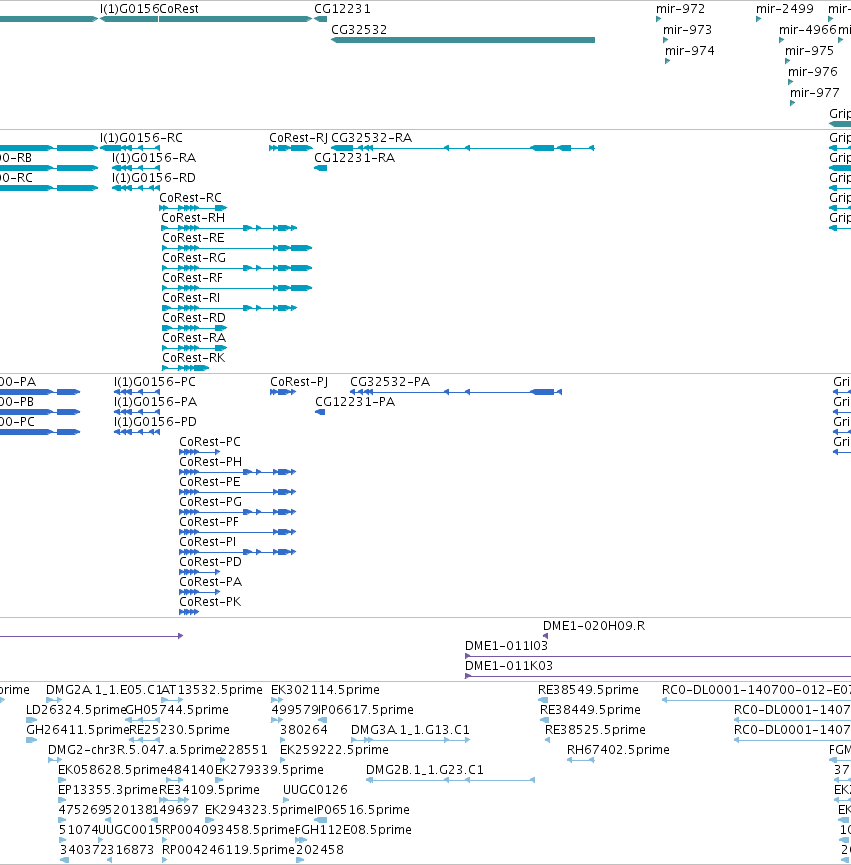This screenshot has height=865, width=851.
Task: Select the CoRest-PK protein feature
Action: click(189, 612)
